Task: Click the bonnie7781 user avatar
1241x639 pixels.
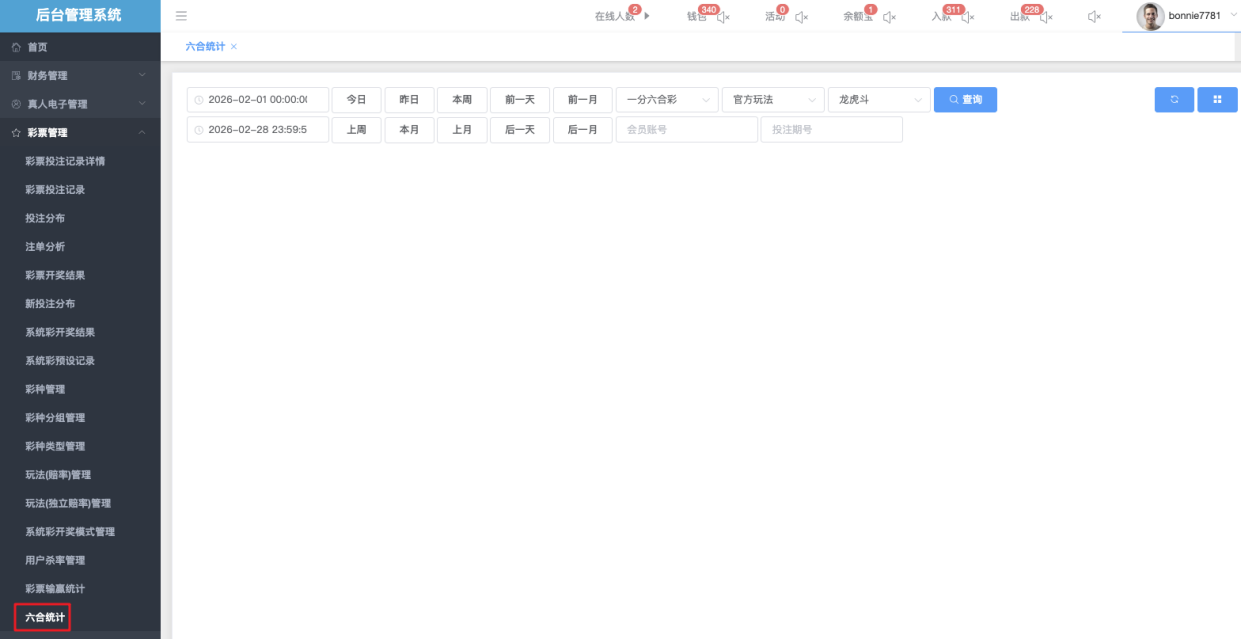Action: coord(1150,16)
